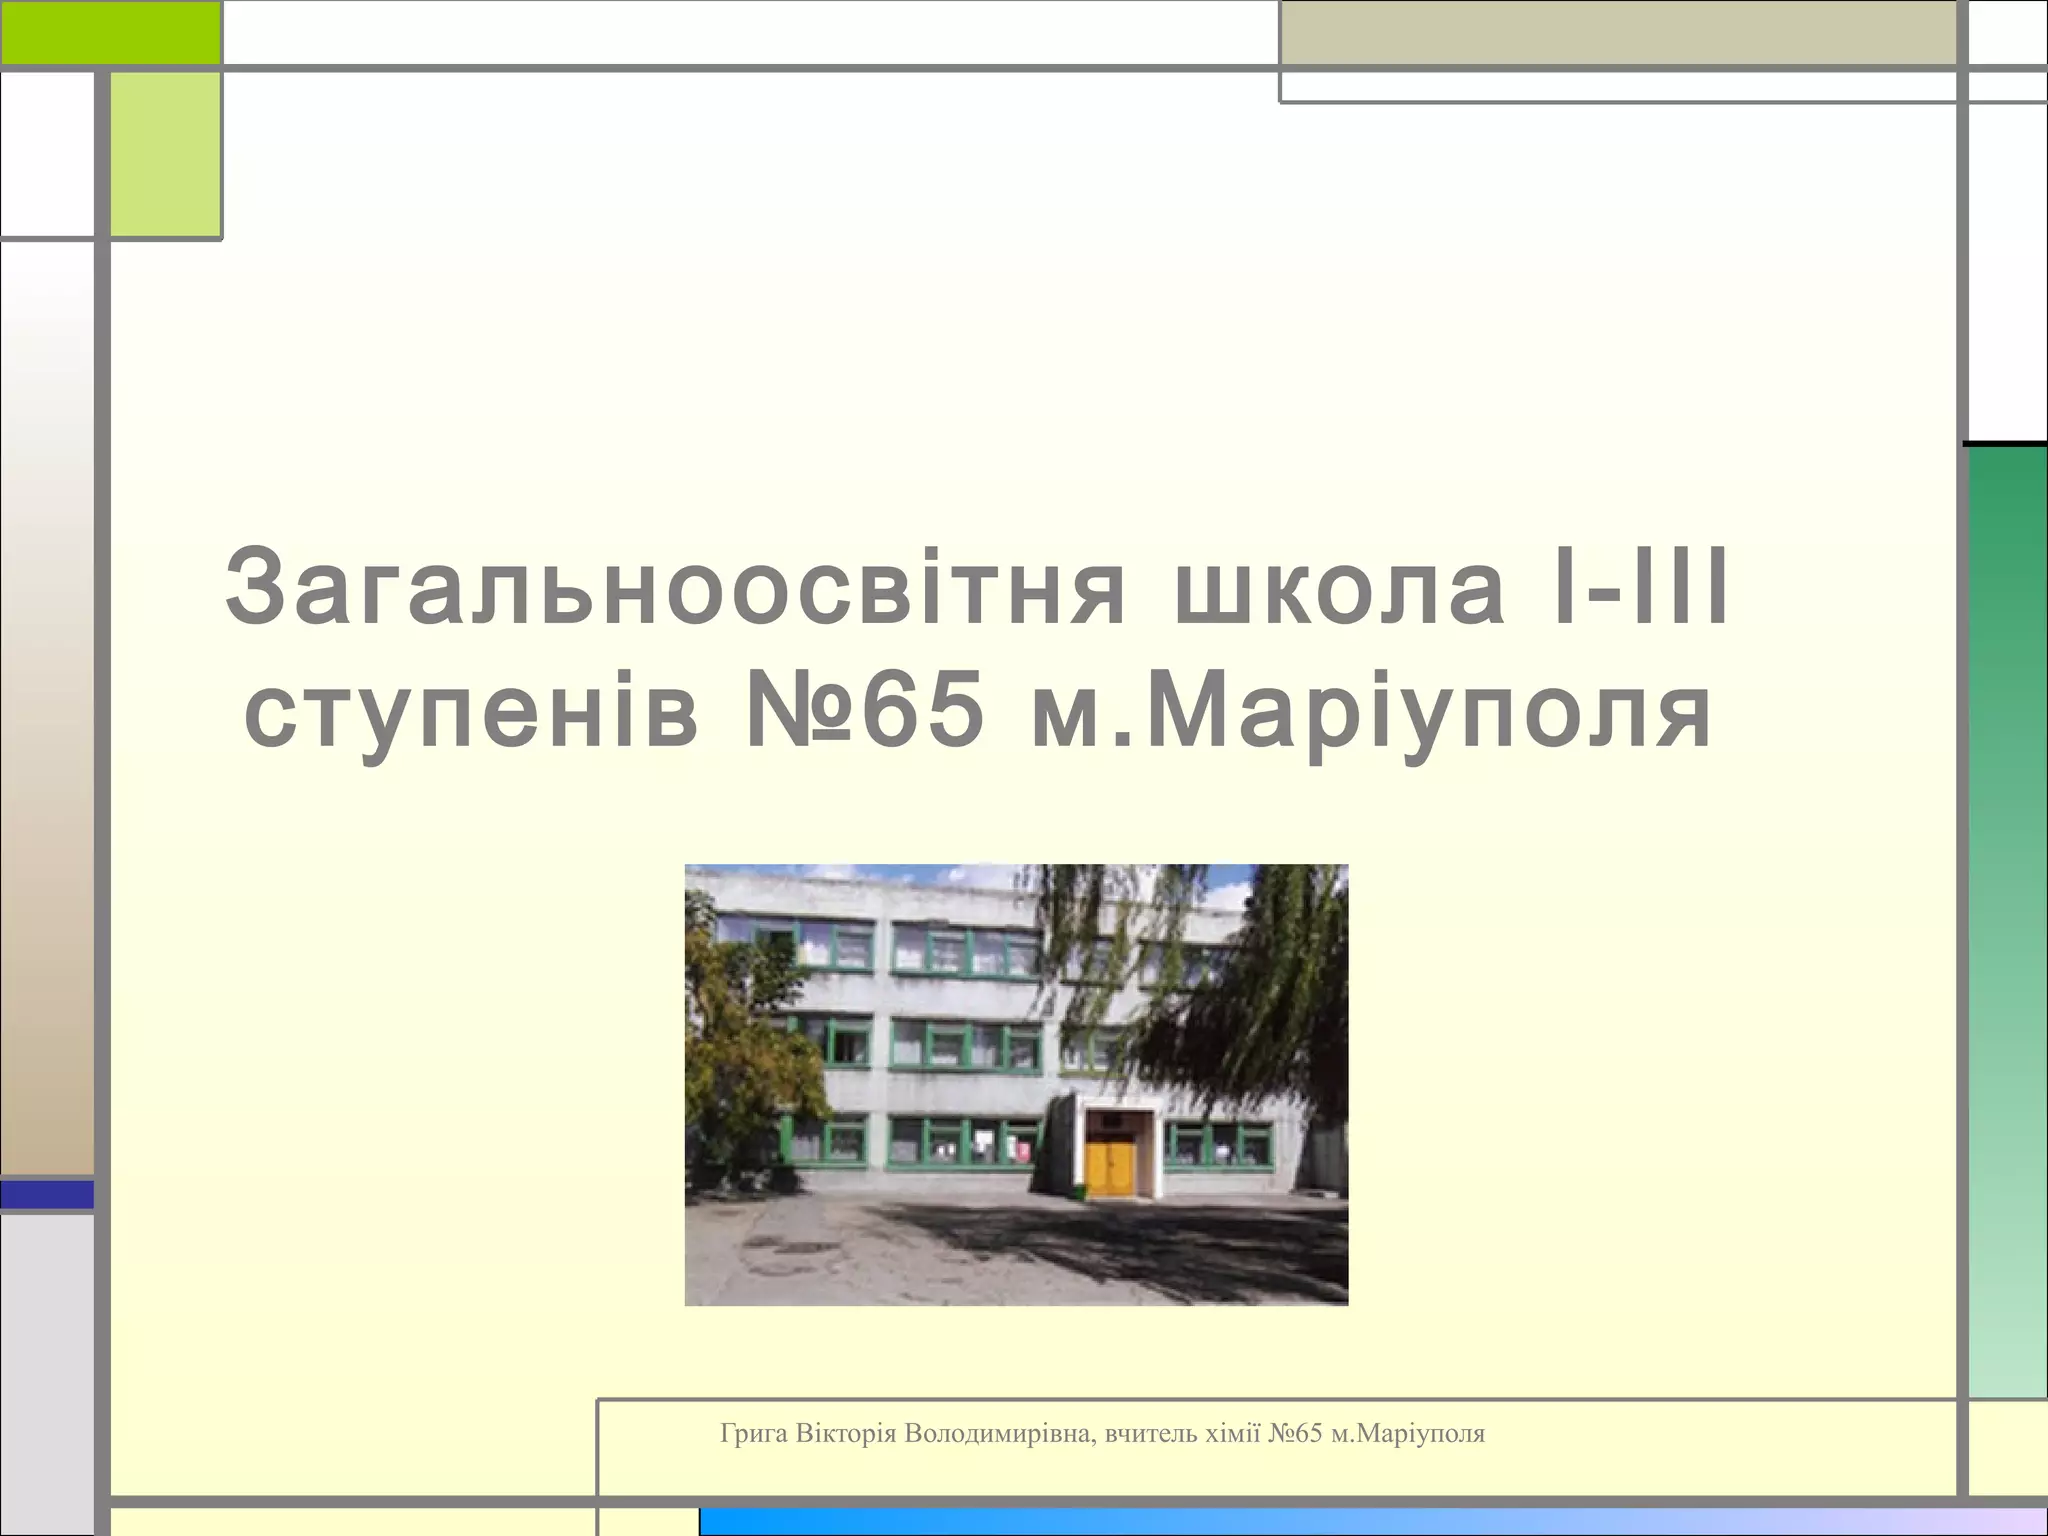The width and height of the screenshot is (2048, 1536).
Task: Click the small dark blue rectangle on the left
Action: (46, 1194)
